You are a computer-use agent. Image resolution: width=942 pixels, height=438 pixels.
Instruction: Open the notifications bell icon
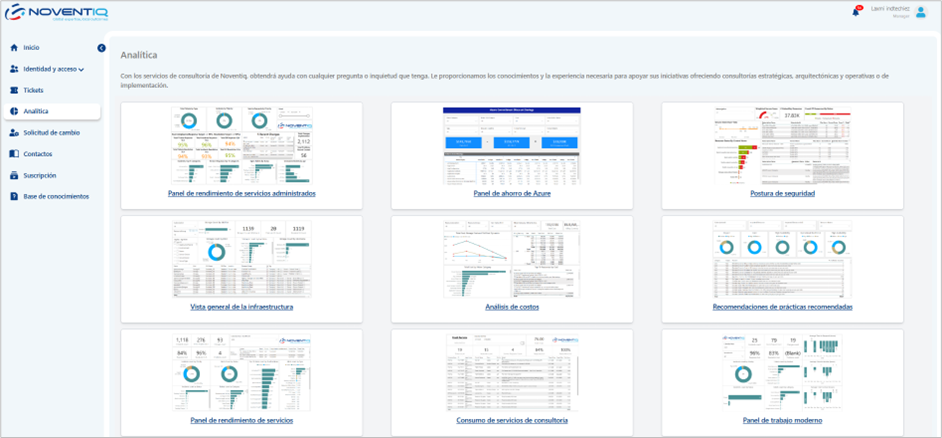coord(855,12)
